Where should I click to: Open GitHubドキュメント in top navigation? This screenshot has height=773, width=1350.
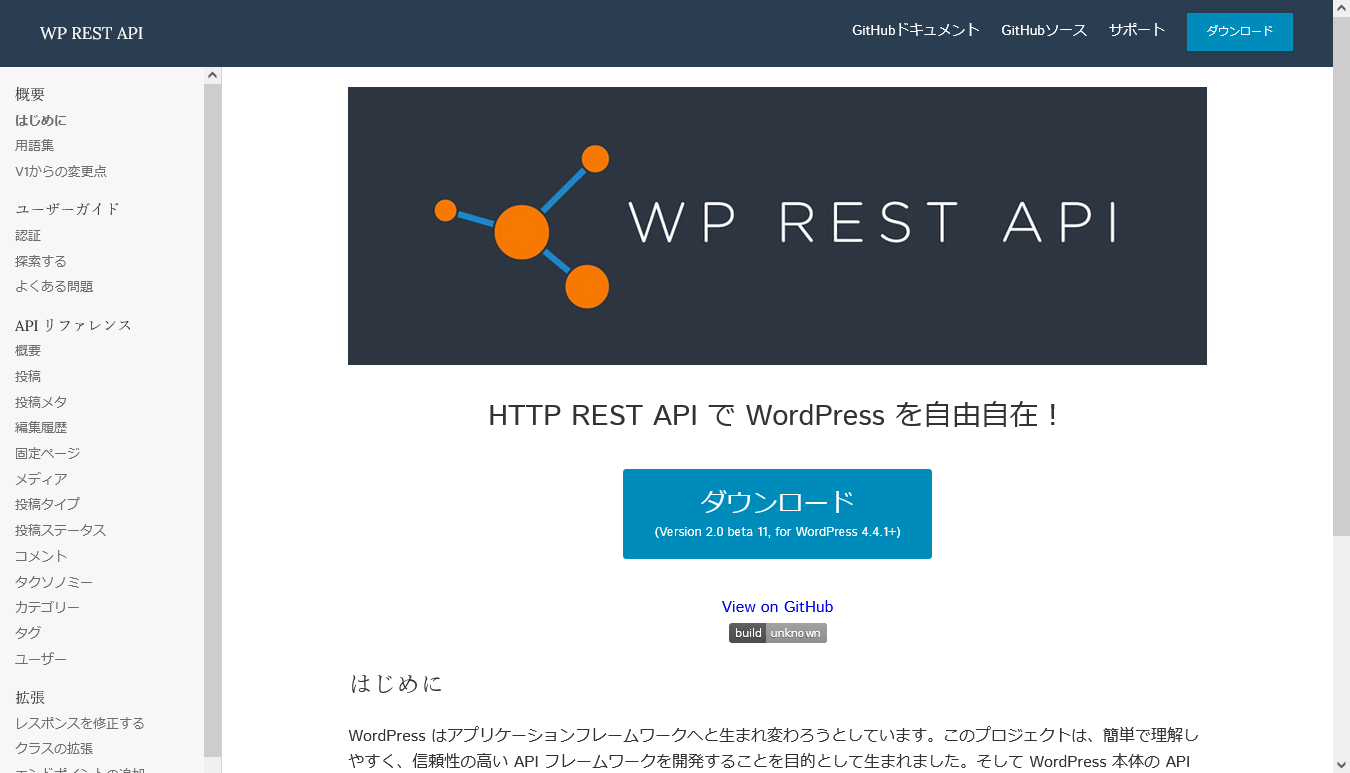tap(915, 30)
